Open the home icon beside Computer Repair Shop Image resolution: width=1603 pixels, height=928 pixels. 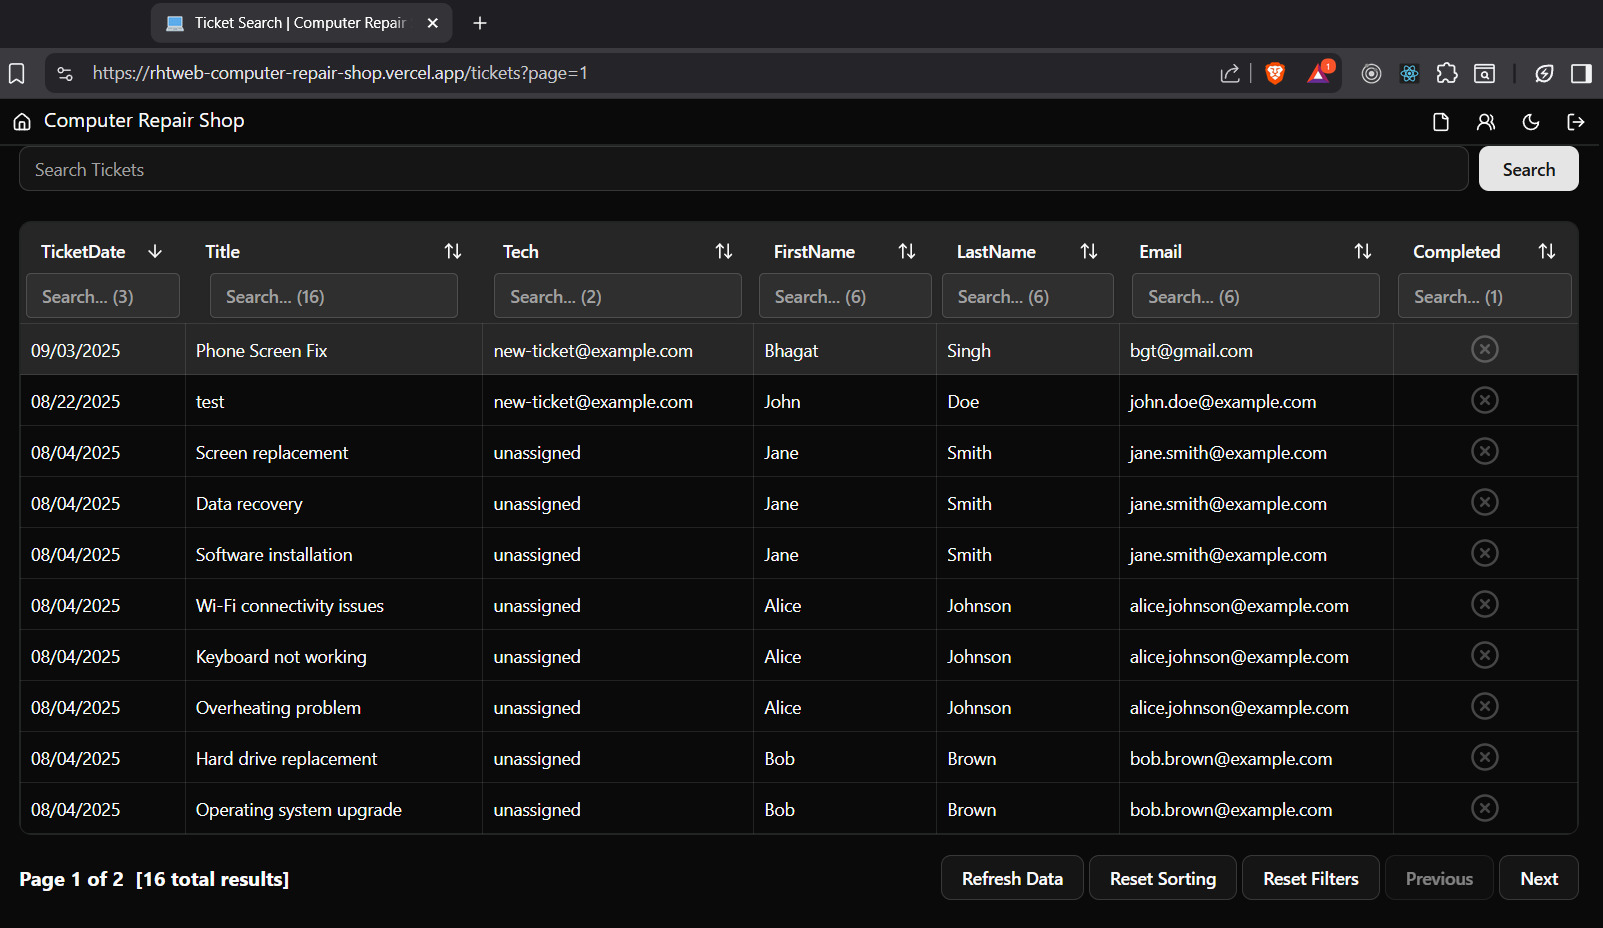click(x=22, y=122)
